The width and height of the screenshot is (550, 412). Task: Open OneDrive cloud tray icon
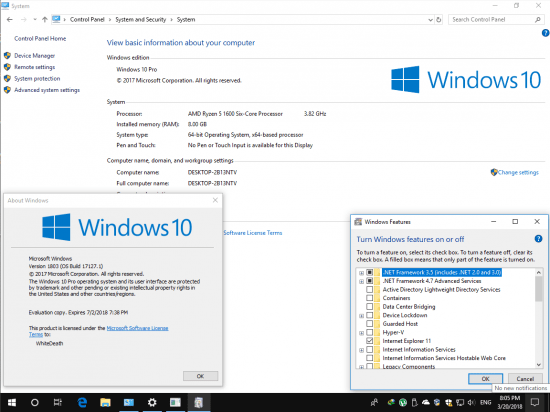pos(425,403)
